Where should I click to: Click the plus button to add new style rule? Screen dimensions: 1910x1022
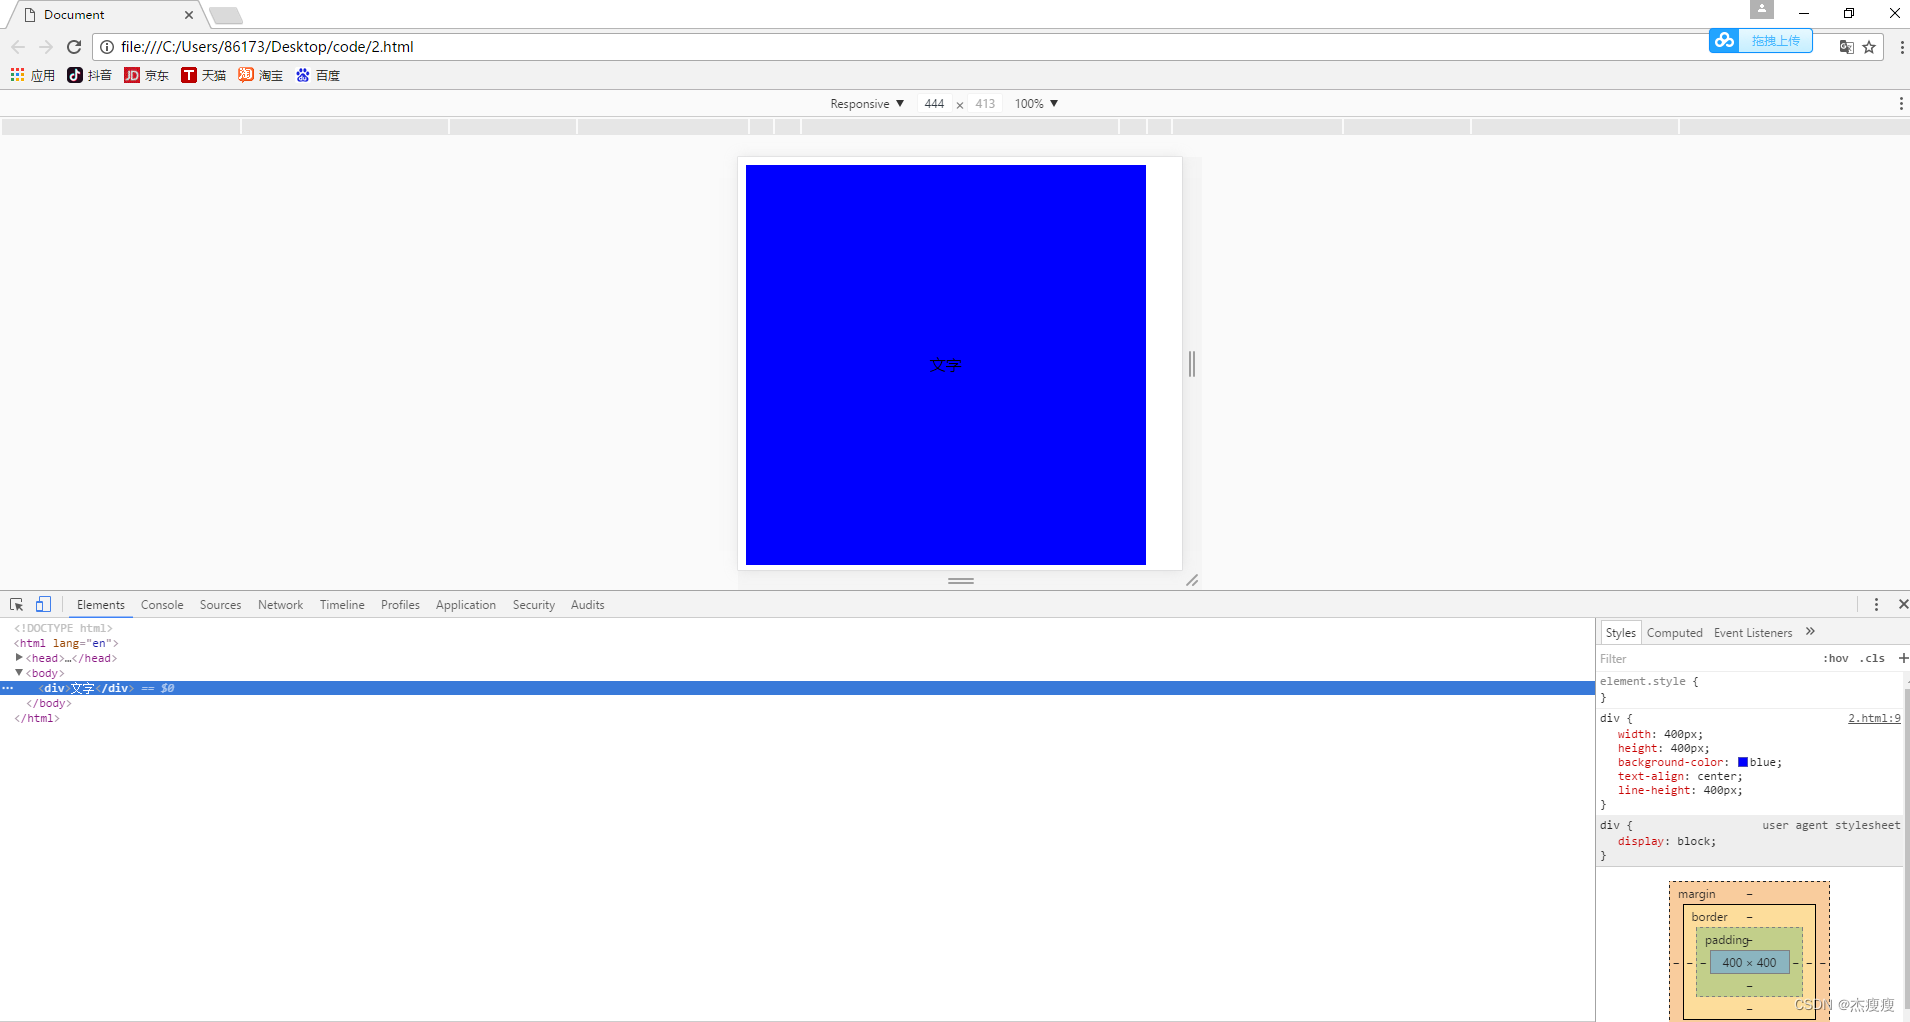tap(1904, 658)
